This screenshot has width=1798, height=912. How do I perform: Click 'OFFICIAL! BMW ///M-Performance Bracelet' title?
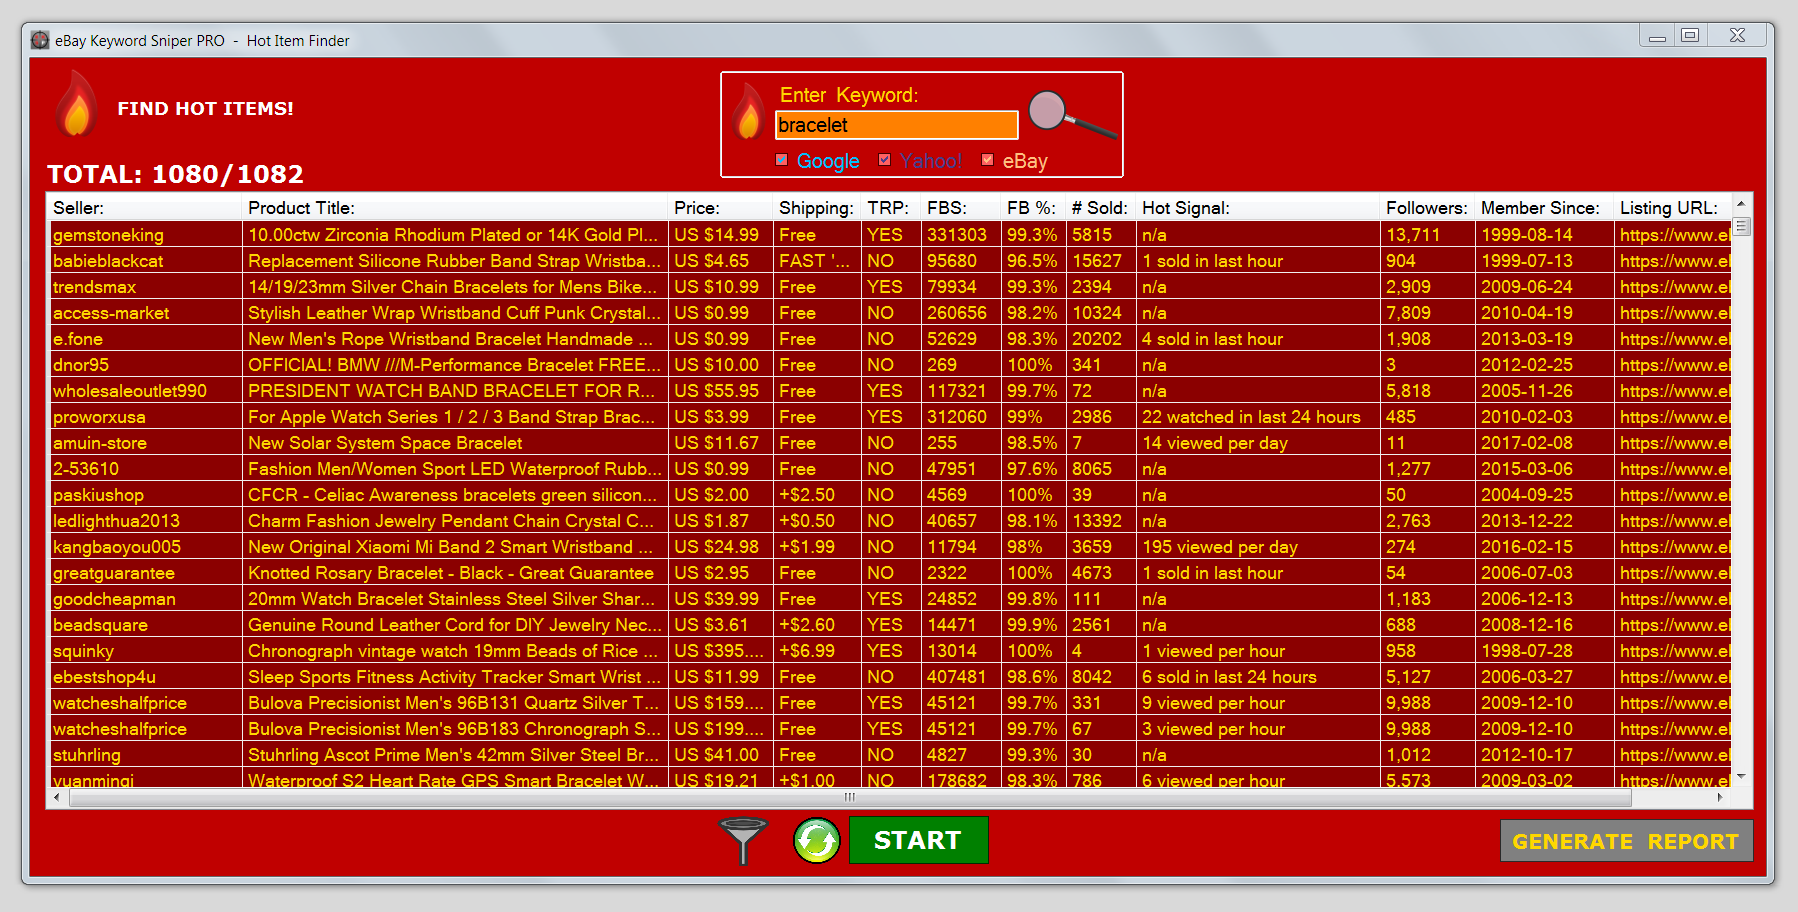click(x=454, y=365)
